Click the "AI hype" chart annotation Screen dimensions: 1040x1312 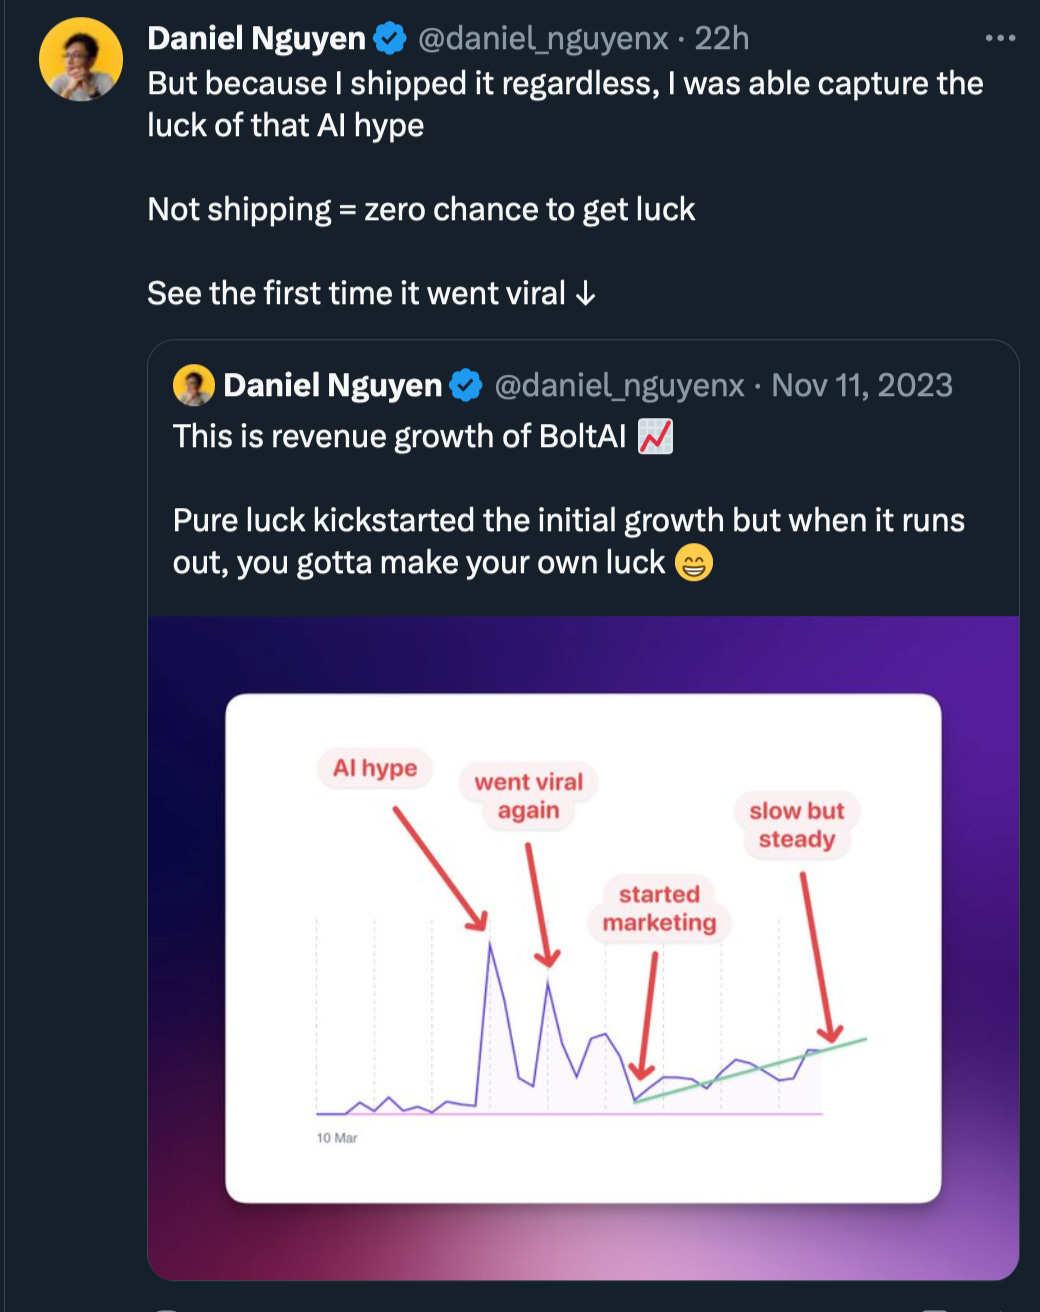coord(375,768)
